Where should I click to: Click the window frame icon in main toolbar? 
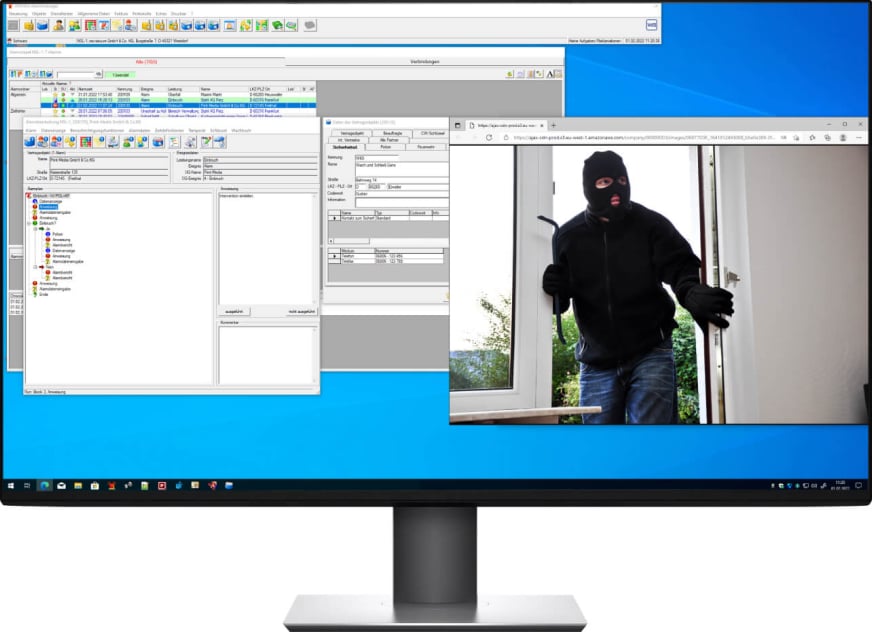pos(230,25)
